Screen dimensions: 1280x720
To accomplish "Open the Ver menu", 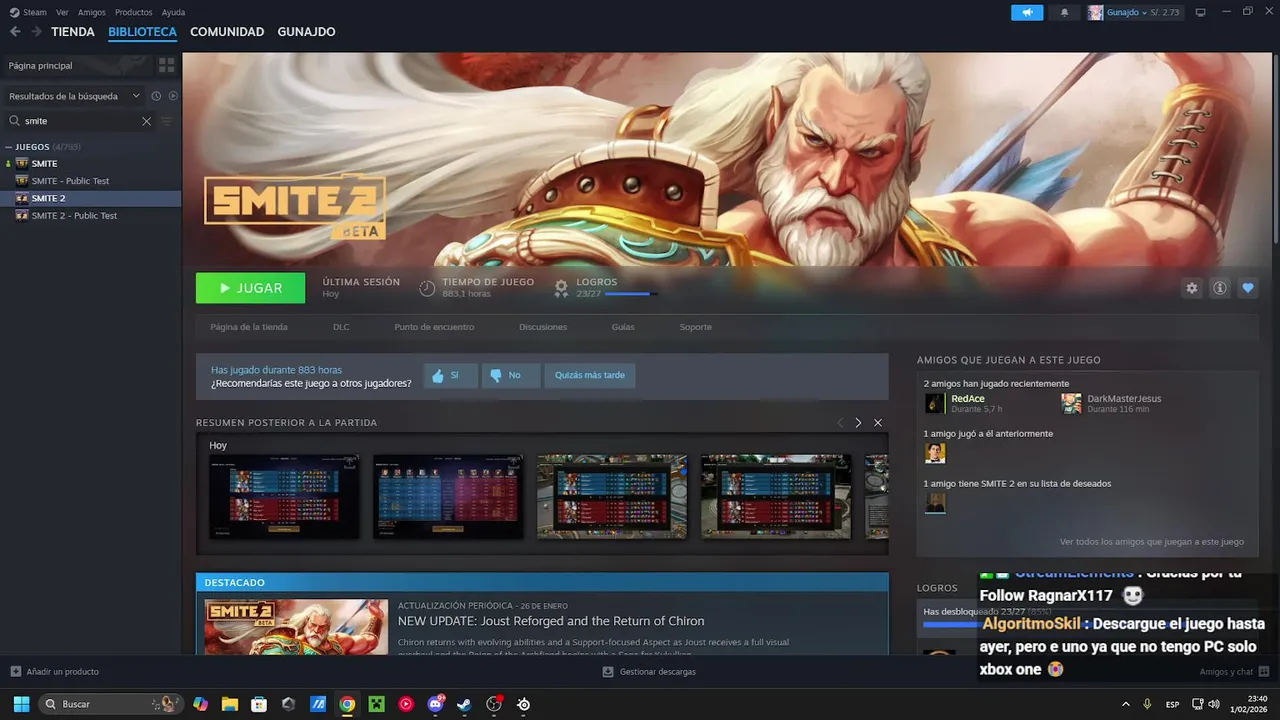I will 62,12.
